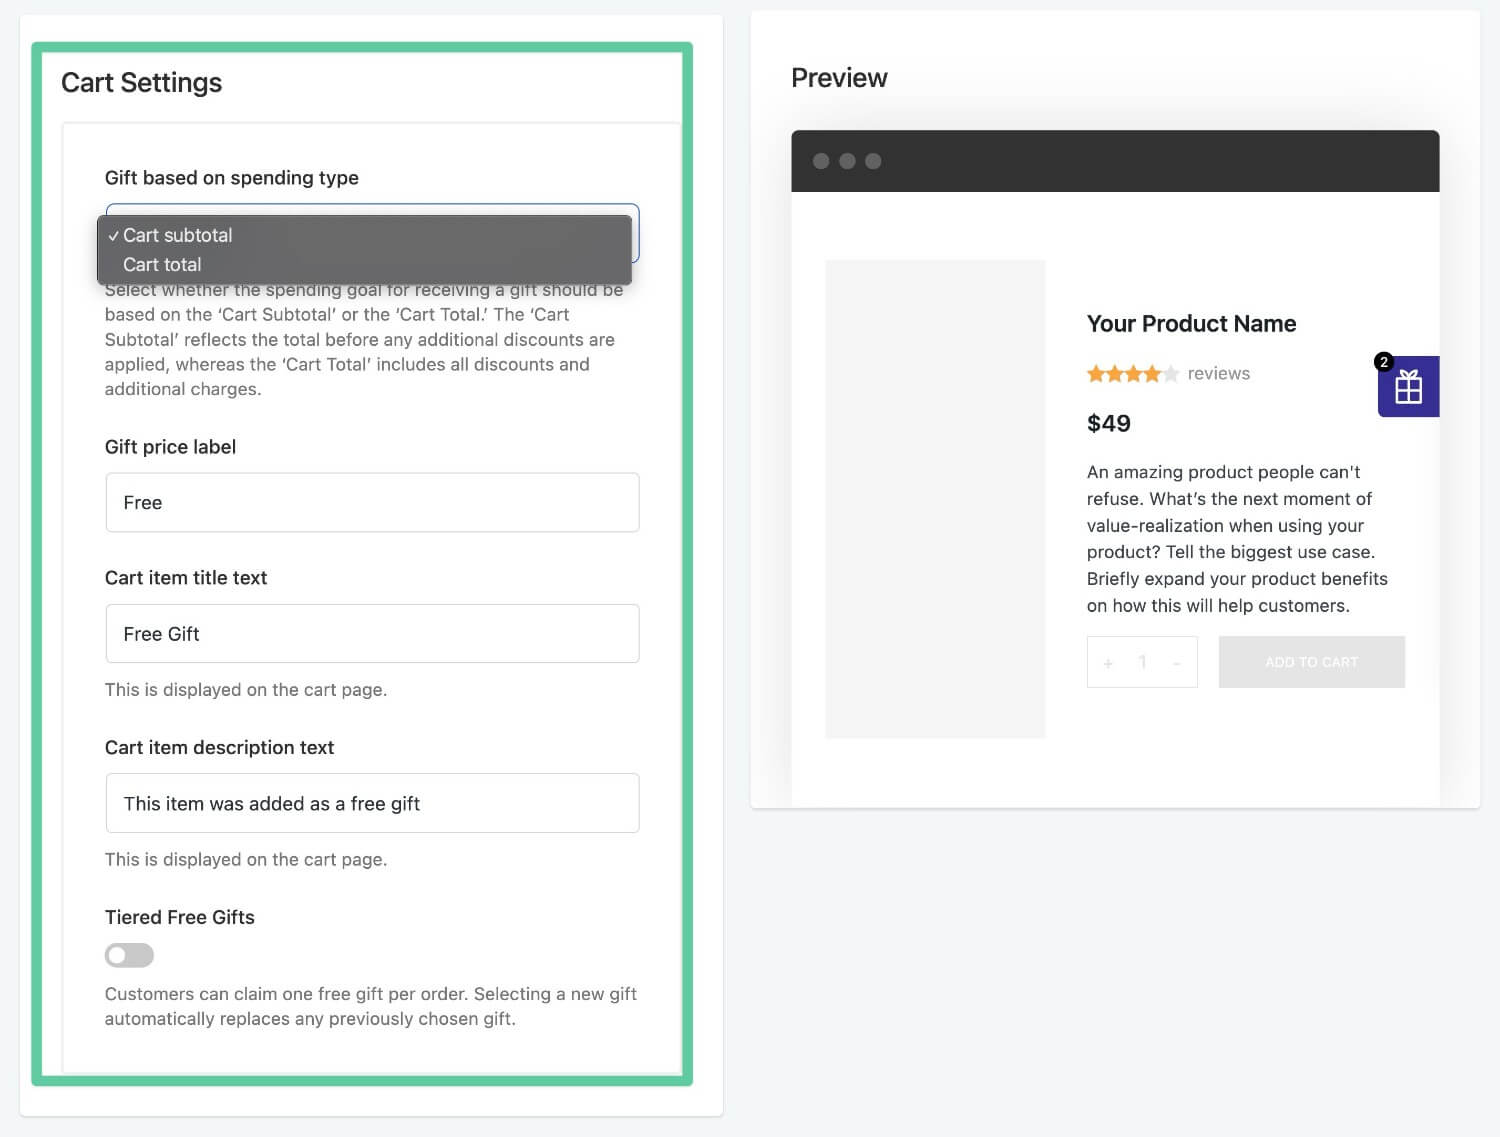Screen dimensions: 1500x1137
Task: Click the gray product image placeholder
Action: tap(935, 499)
